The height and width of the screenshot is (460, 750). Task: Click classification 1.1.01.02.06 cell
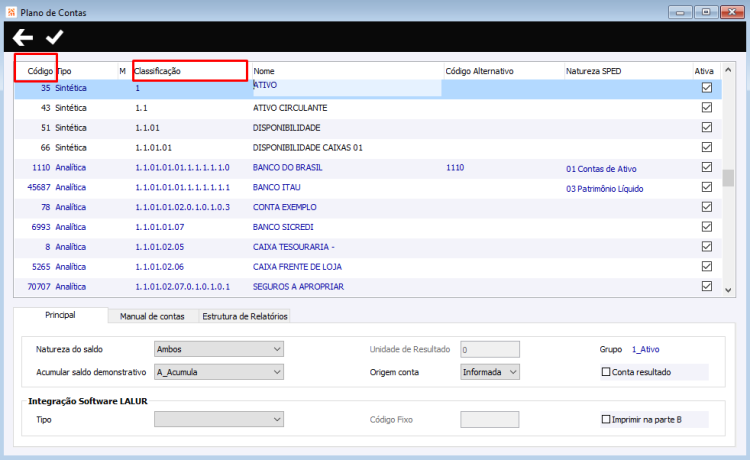click(x=159, y=266)
